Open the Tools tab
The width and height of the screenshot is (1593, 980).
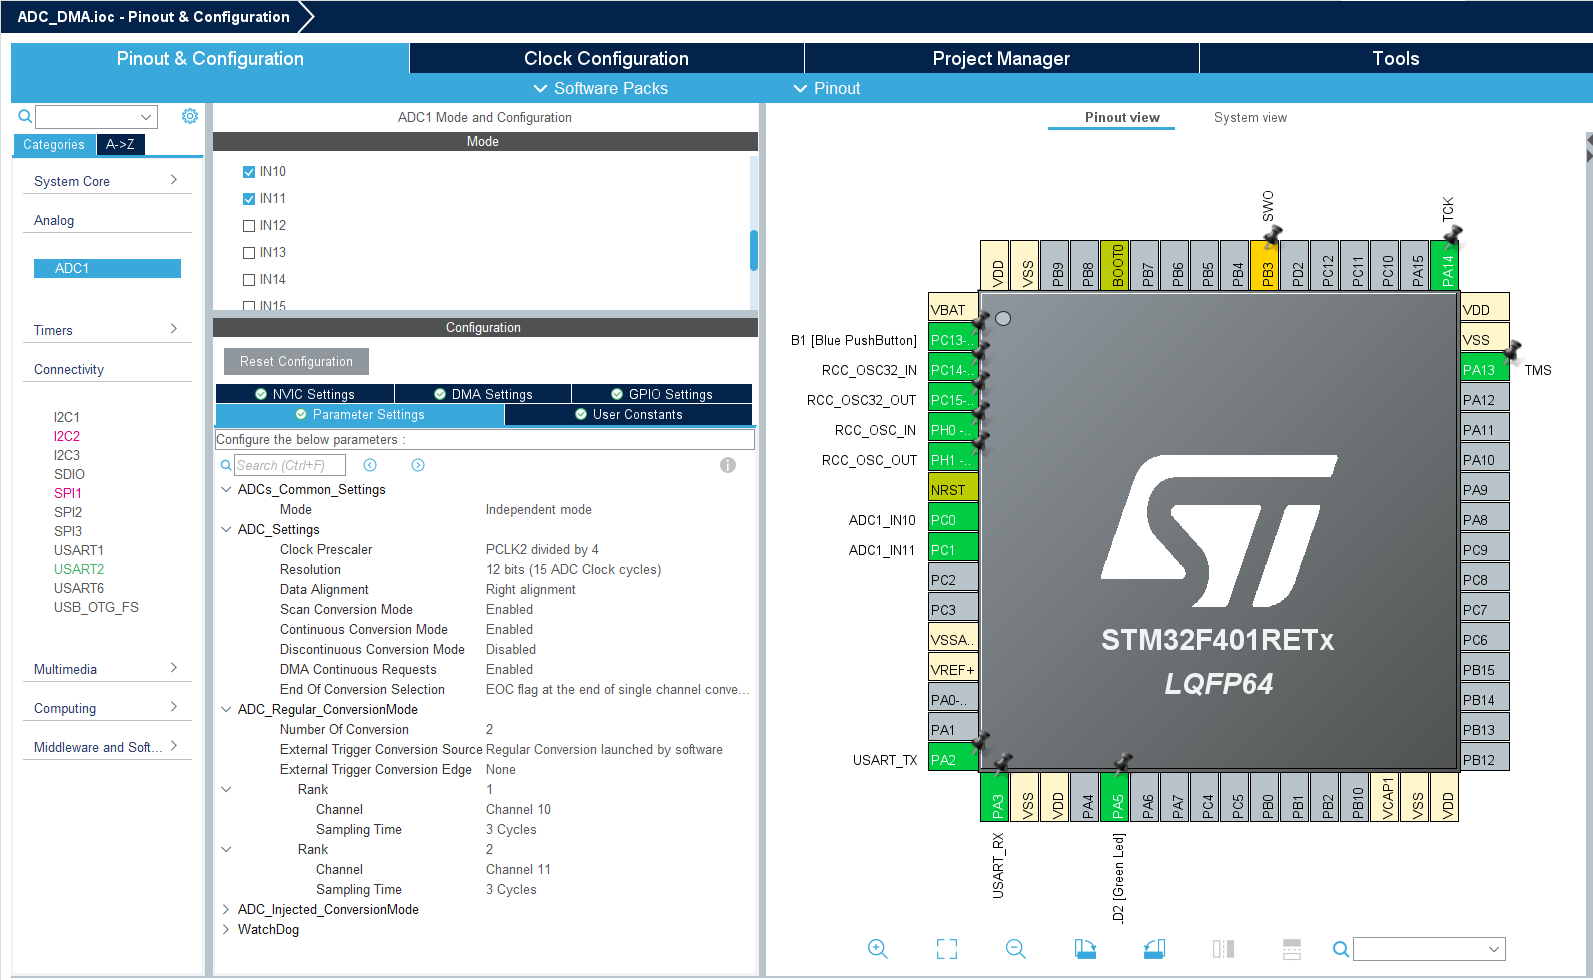1396,58
